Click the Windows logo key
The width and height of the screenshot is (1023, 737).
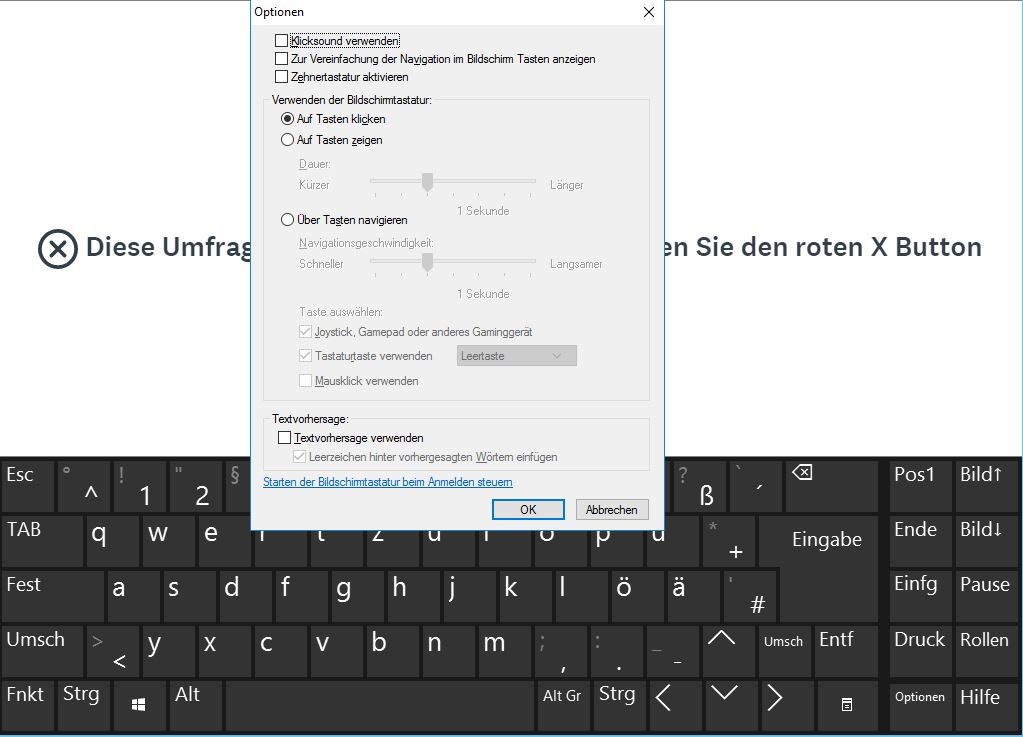138,704
